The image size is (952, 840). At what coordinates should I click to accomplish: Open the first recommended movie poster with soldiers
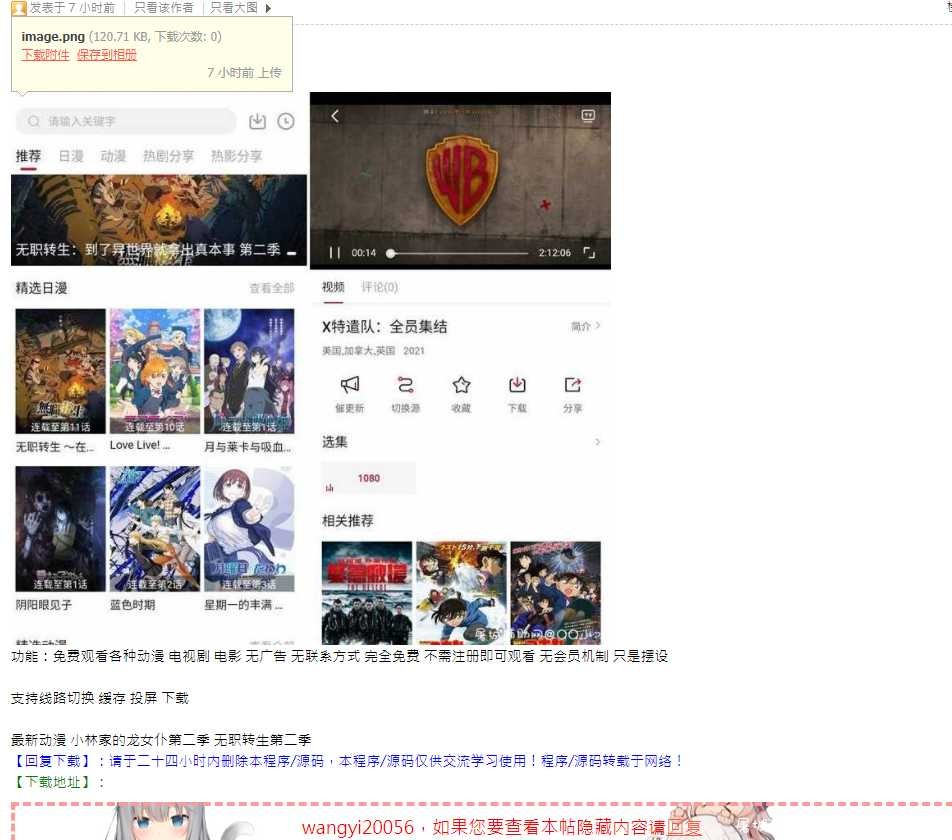click(x=367, y=592)
